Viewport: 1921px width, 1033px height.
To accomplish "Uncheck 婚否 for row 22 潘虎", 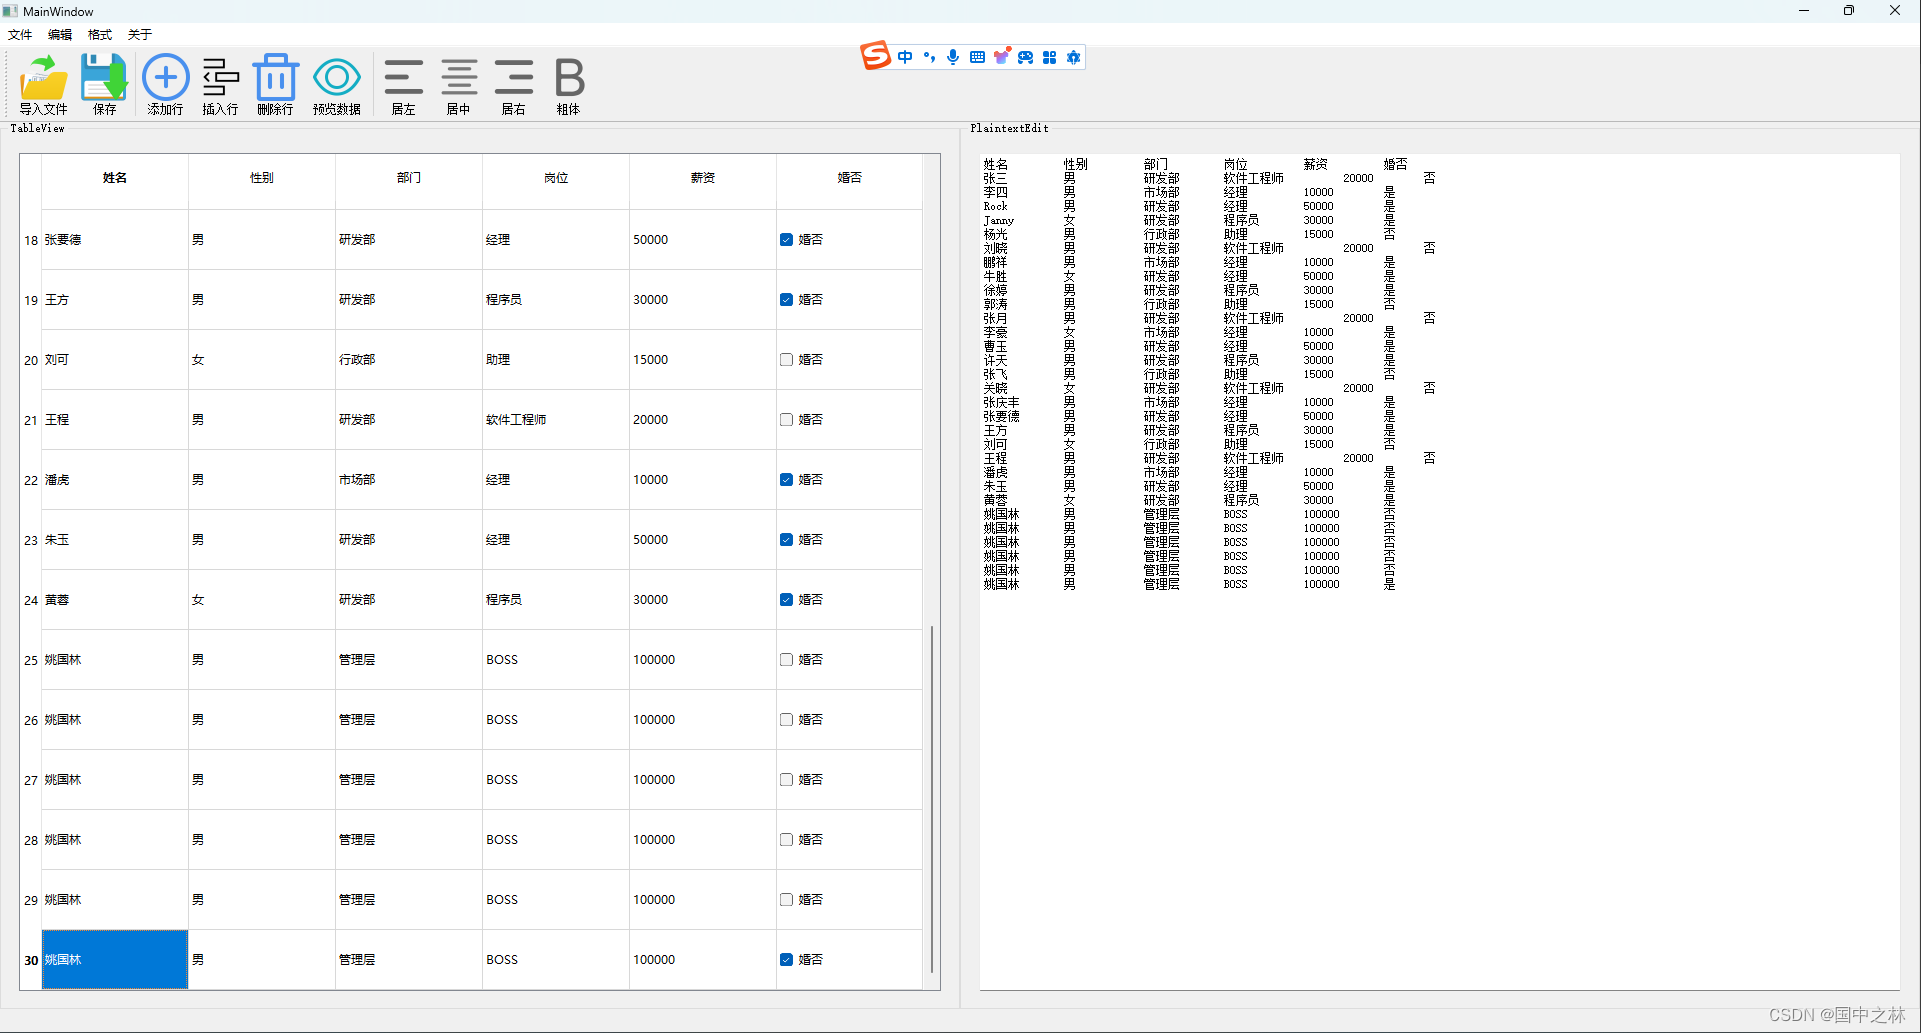I will 786,480.
